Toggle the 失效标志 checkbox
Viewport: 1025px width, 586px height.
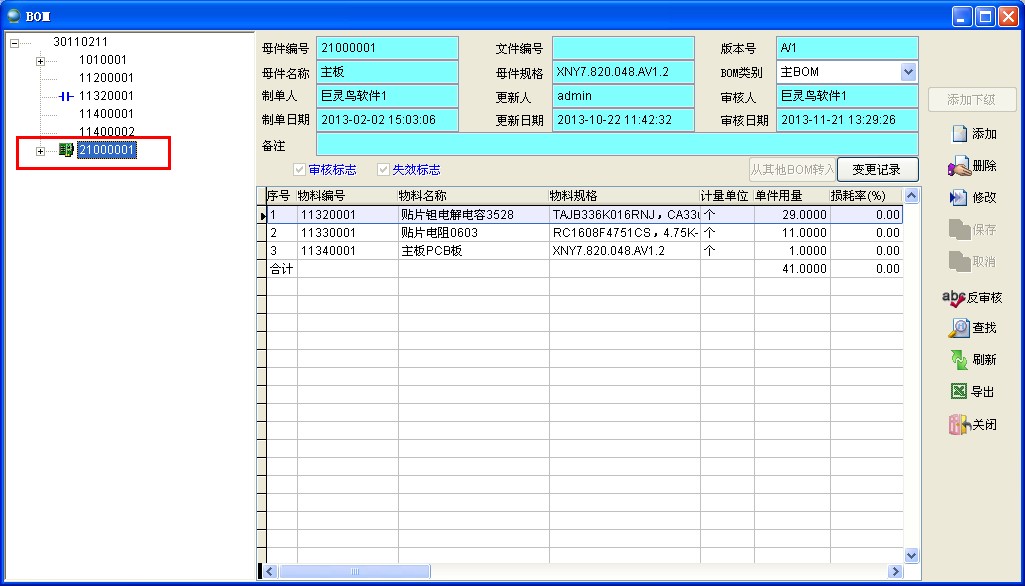point(383,170)
